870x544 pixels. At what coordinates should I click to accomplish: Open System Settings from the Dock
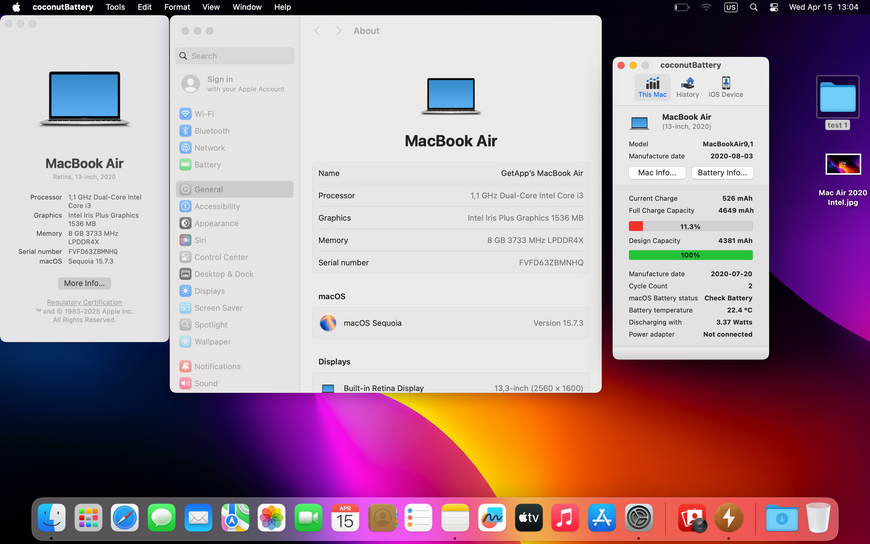click(639, 518)
